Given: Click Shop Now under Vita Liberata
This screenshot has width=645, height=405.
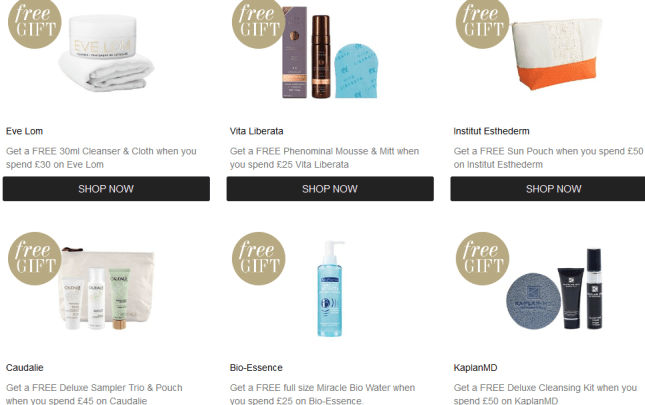Looking at the screenshot, I should 330,189.
